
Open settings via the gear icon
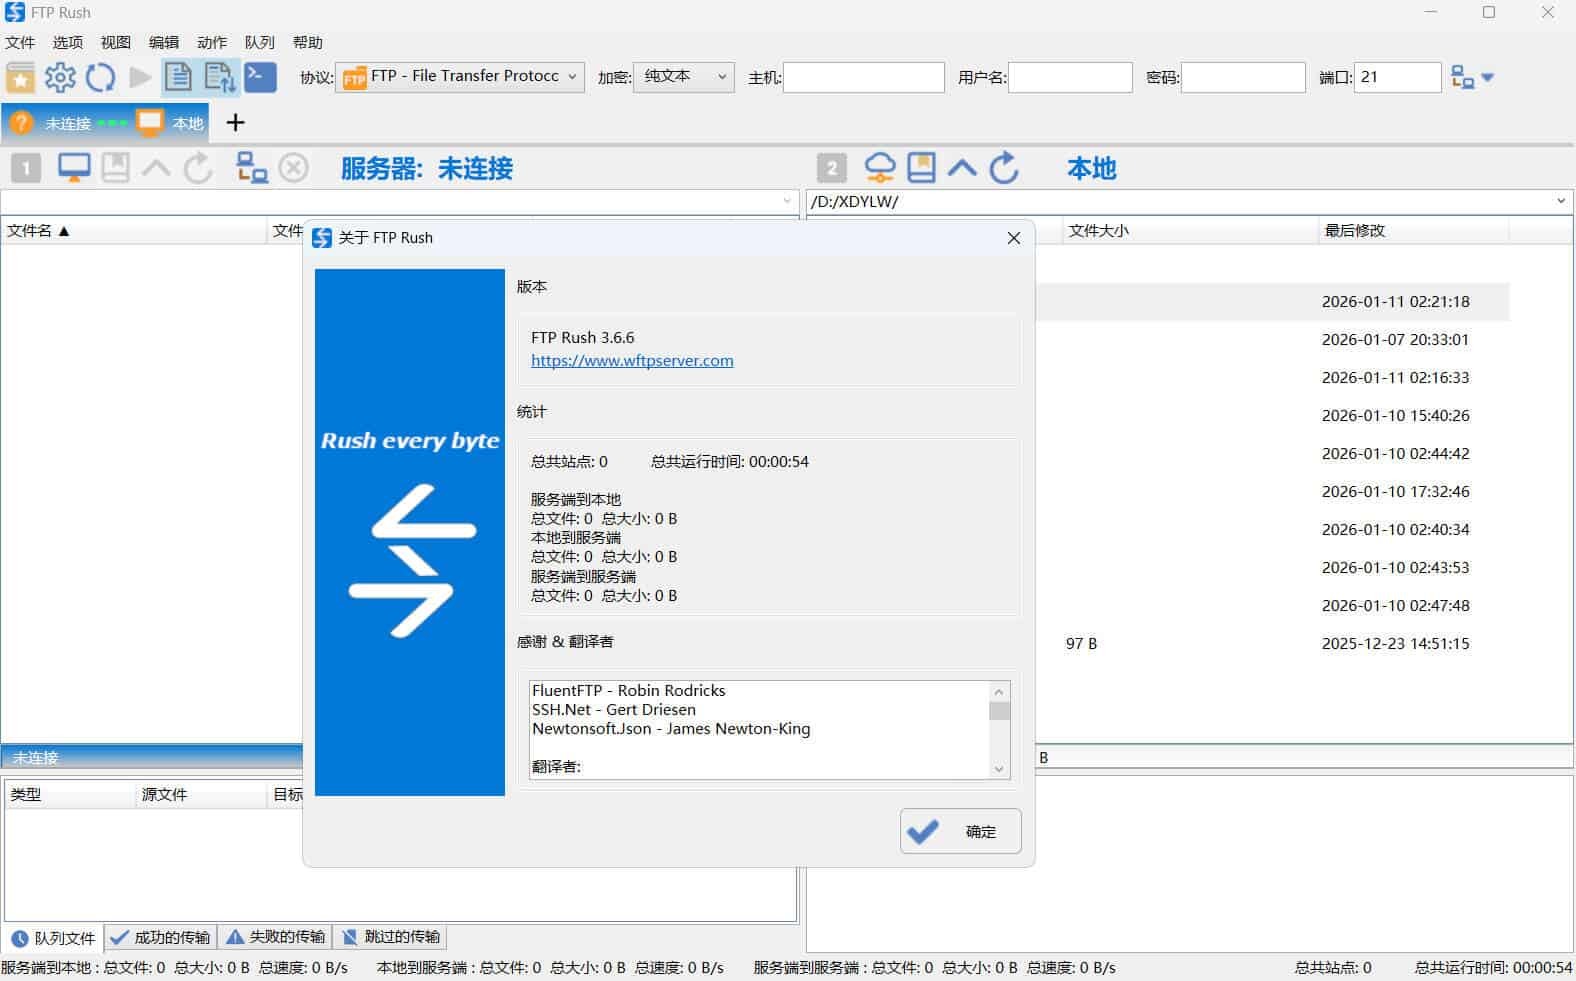[60, 77]
